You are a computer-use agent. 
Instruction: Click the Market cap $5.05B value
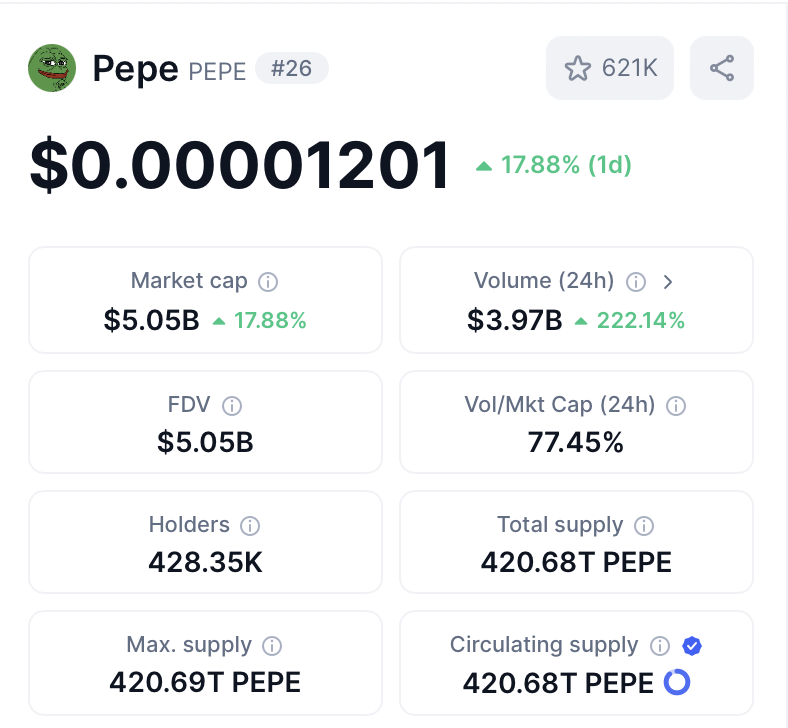point(151,321)
